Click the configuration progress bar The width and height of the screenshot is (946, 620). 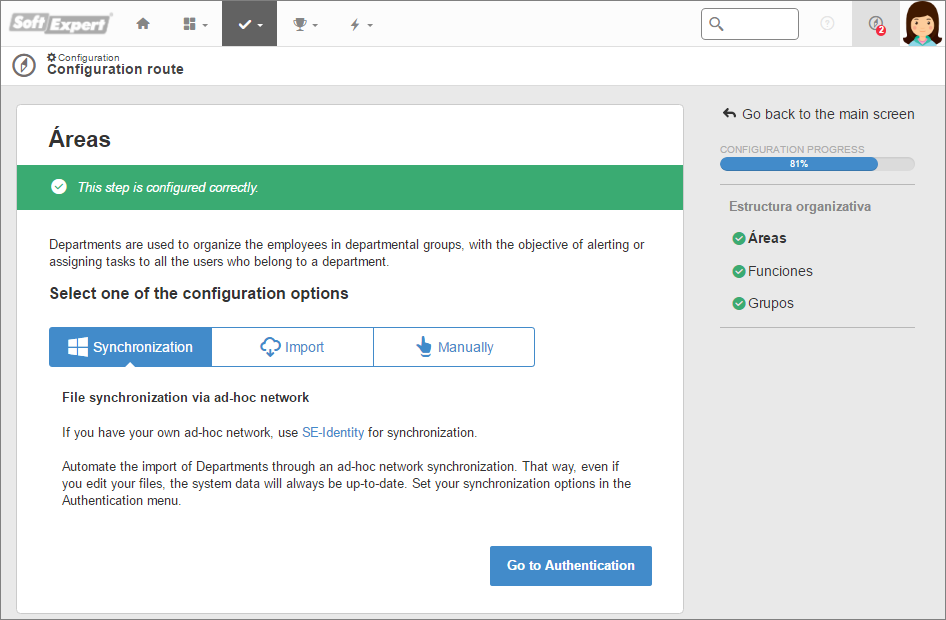pyautogui.click(x=817, y=164)
